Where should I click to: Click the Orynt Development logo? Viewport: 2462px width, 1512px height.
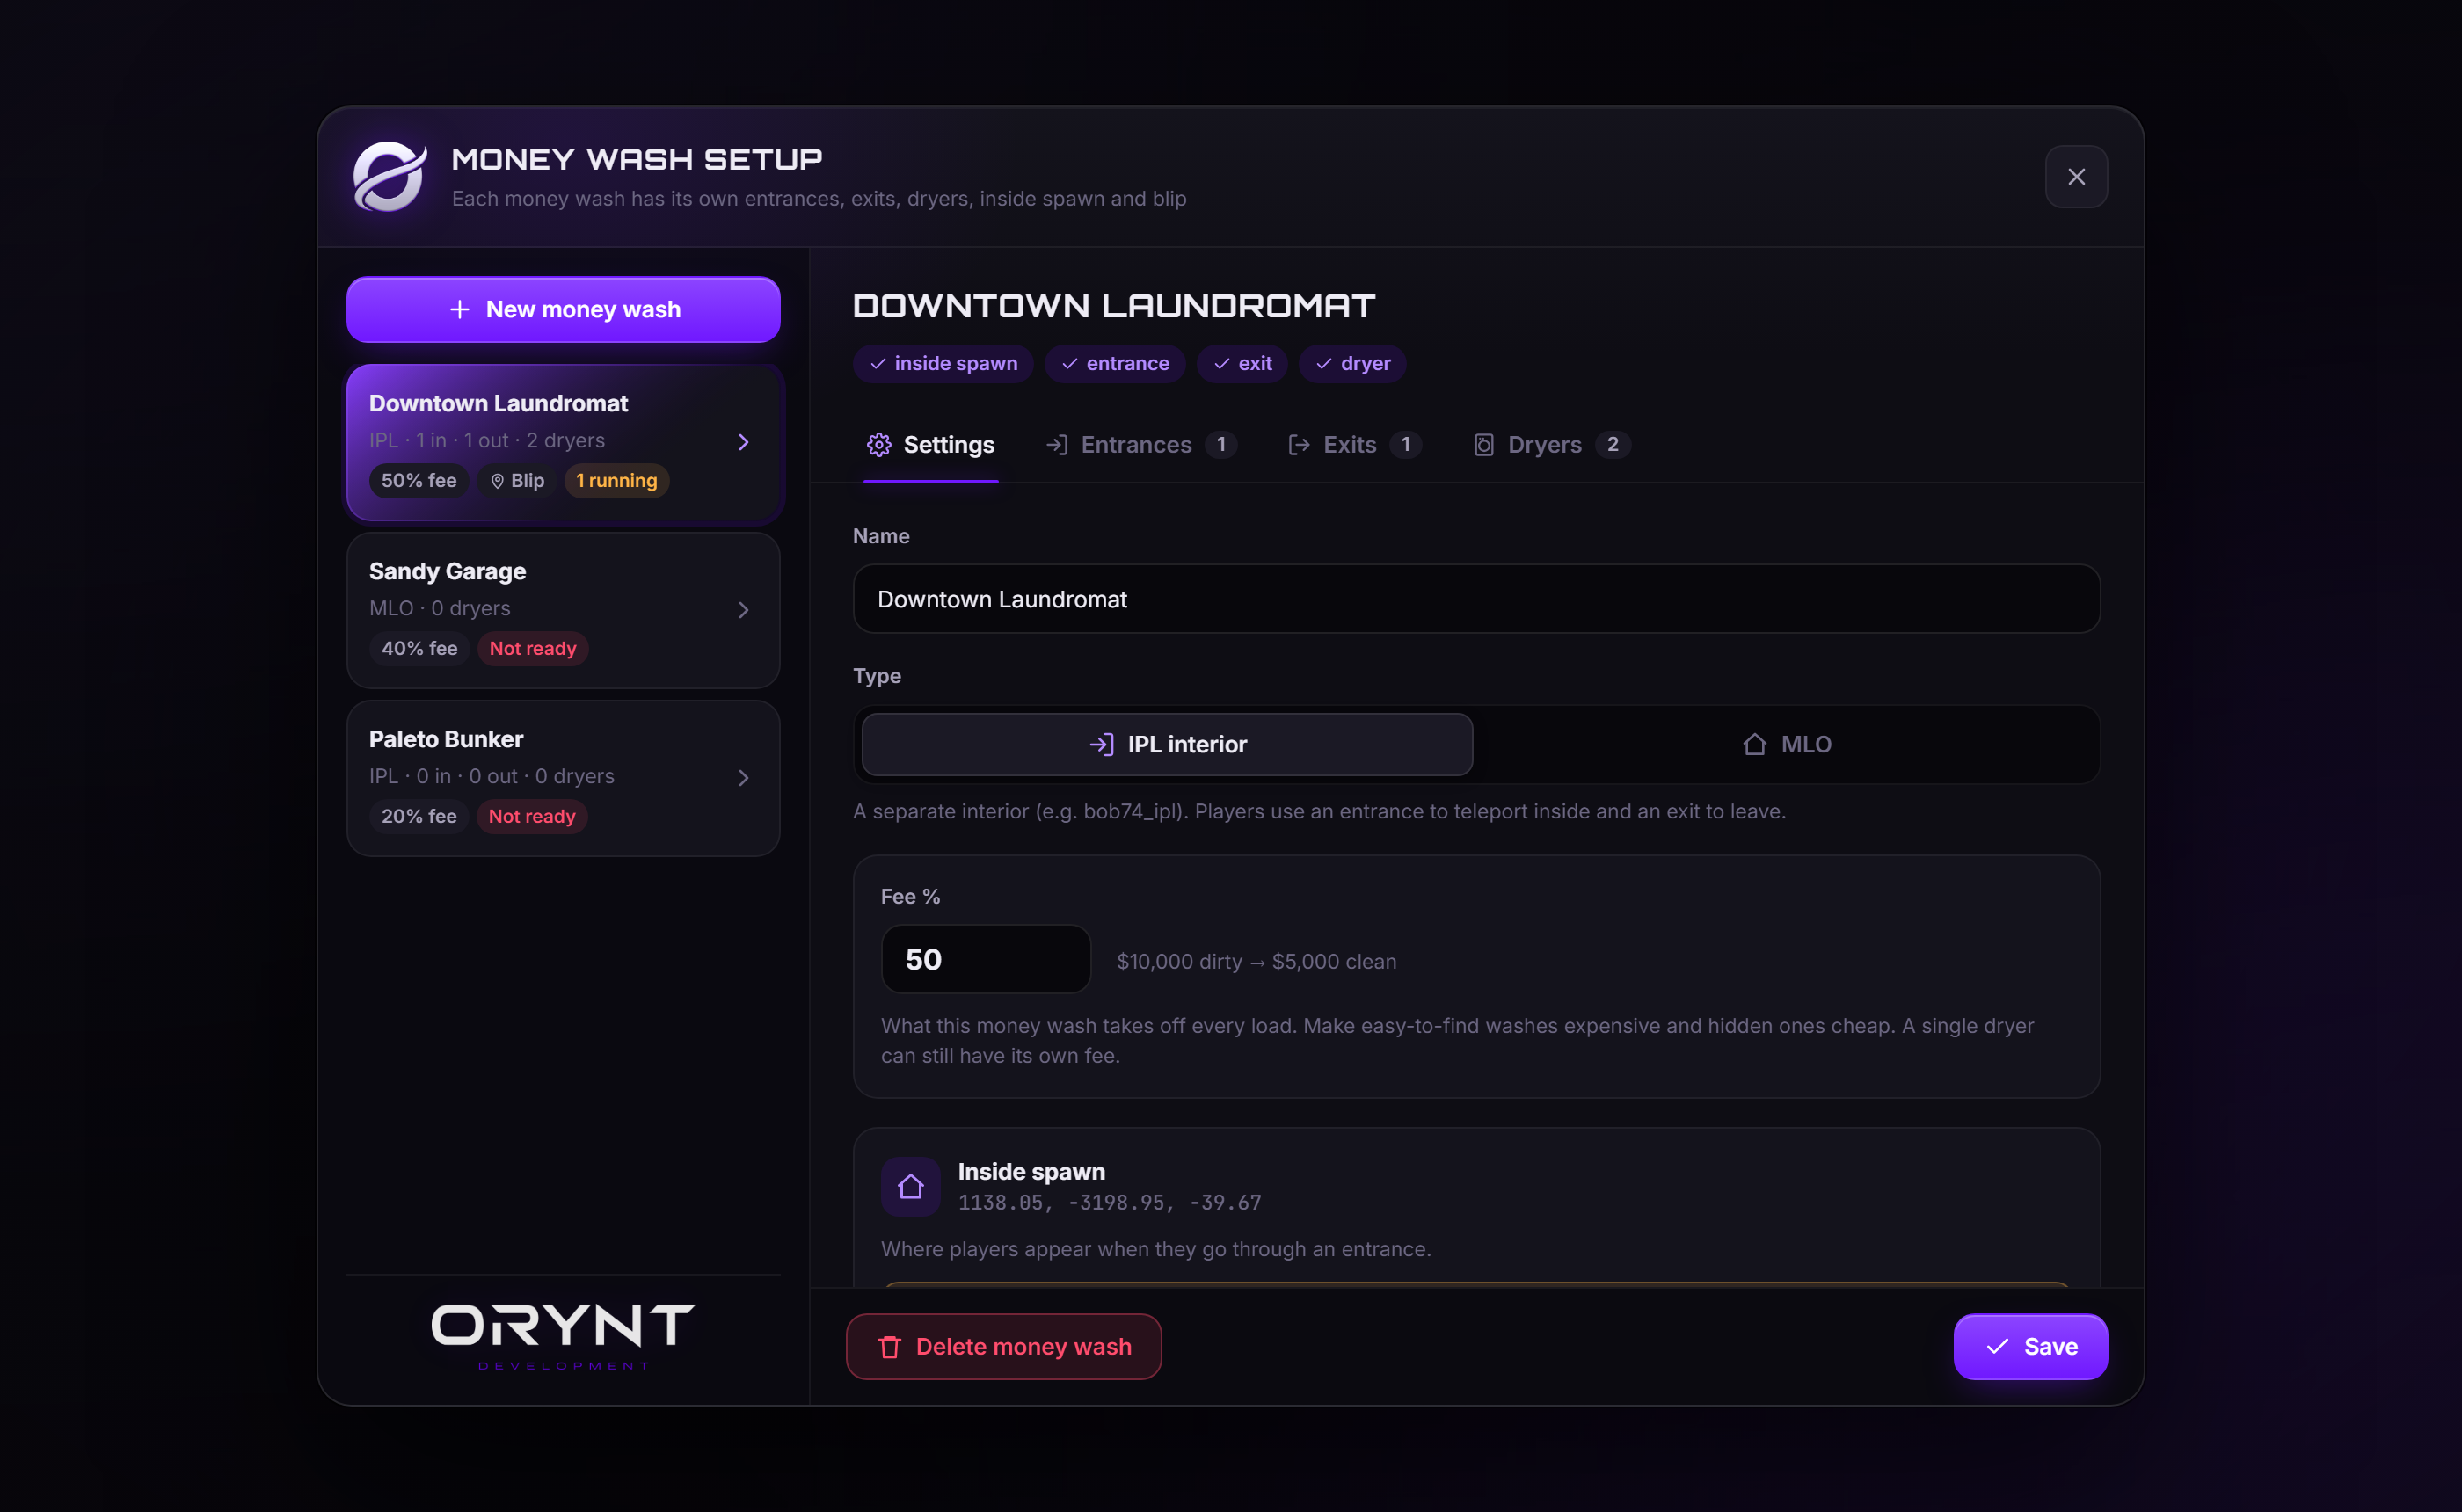click(x=563, y=1336)
